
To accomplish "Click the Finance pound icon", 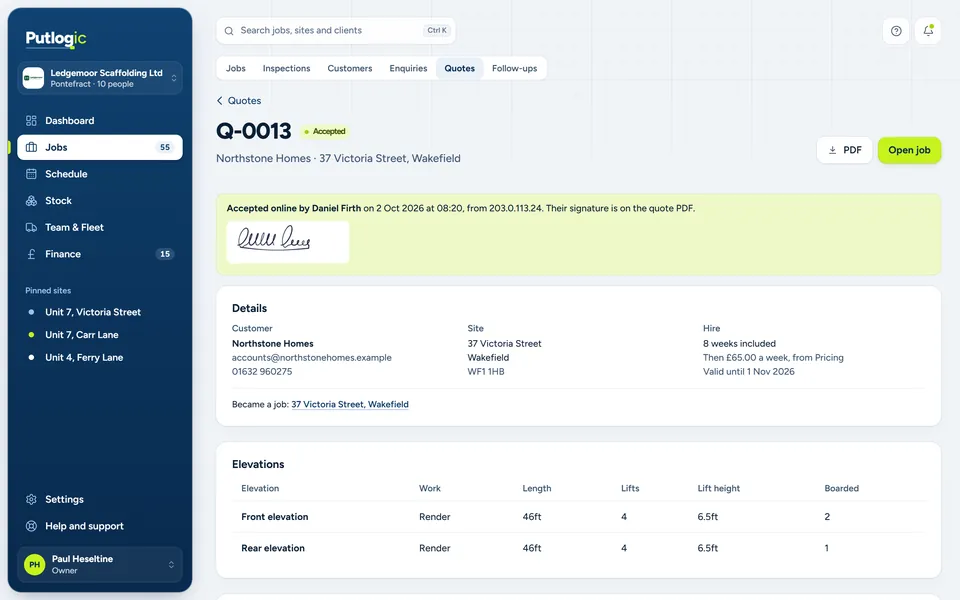I will point(31,254).
